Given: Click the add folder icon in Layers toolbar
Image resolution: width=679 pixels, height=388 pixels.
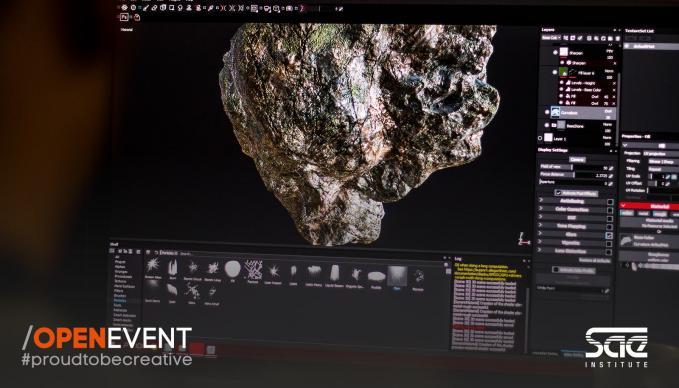Looking at the screenshot, I should 610,38.
